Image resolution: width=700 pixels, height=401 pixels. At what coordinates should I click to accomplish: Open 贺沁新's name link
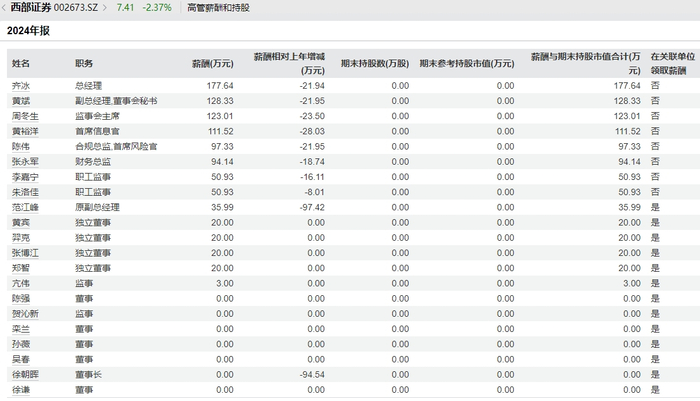pyautogui.click(x=25, y=313)
